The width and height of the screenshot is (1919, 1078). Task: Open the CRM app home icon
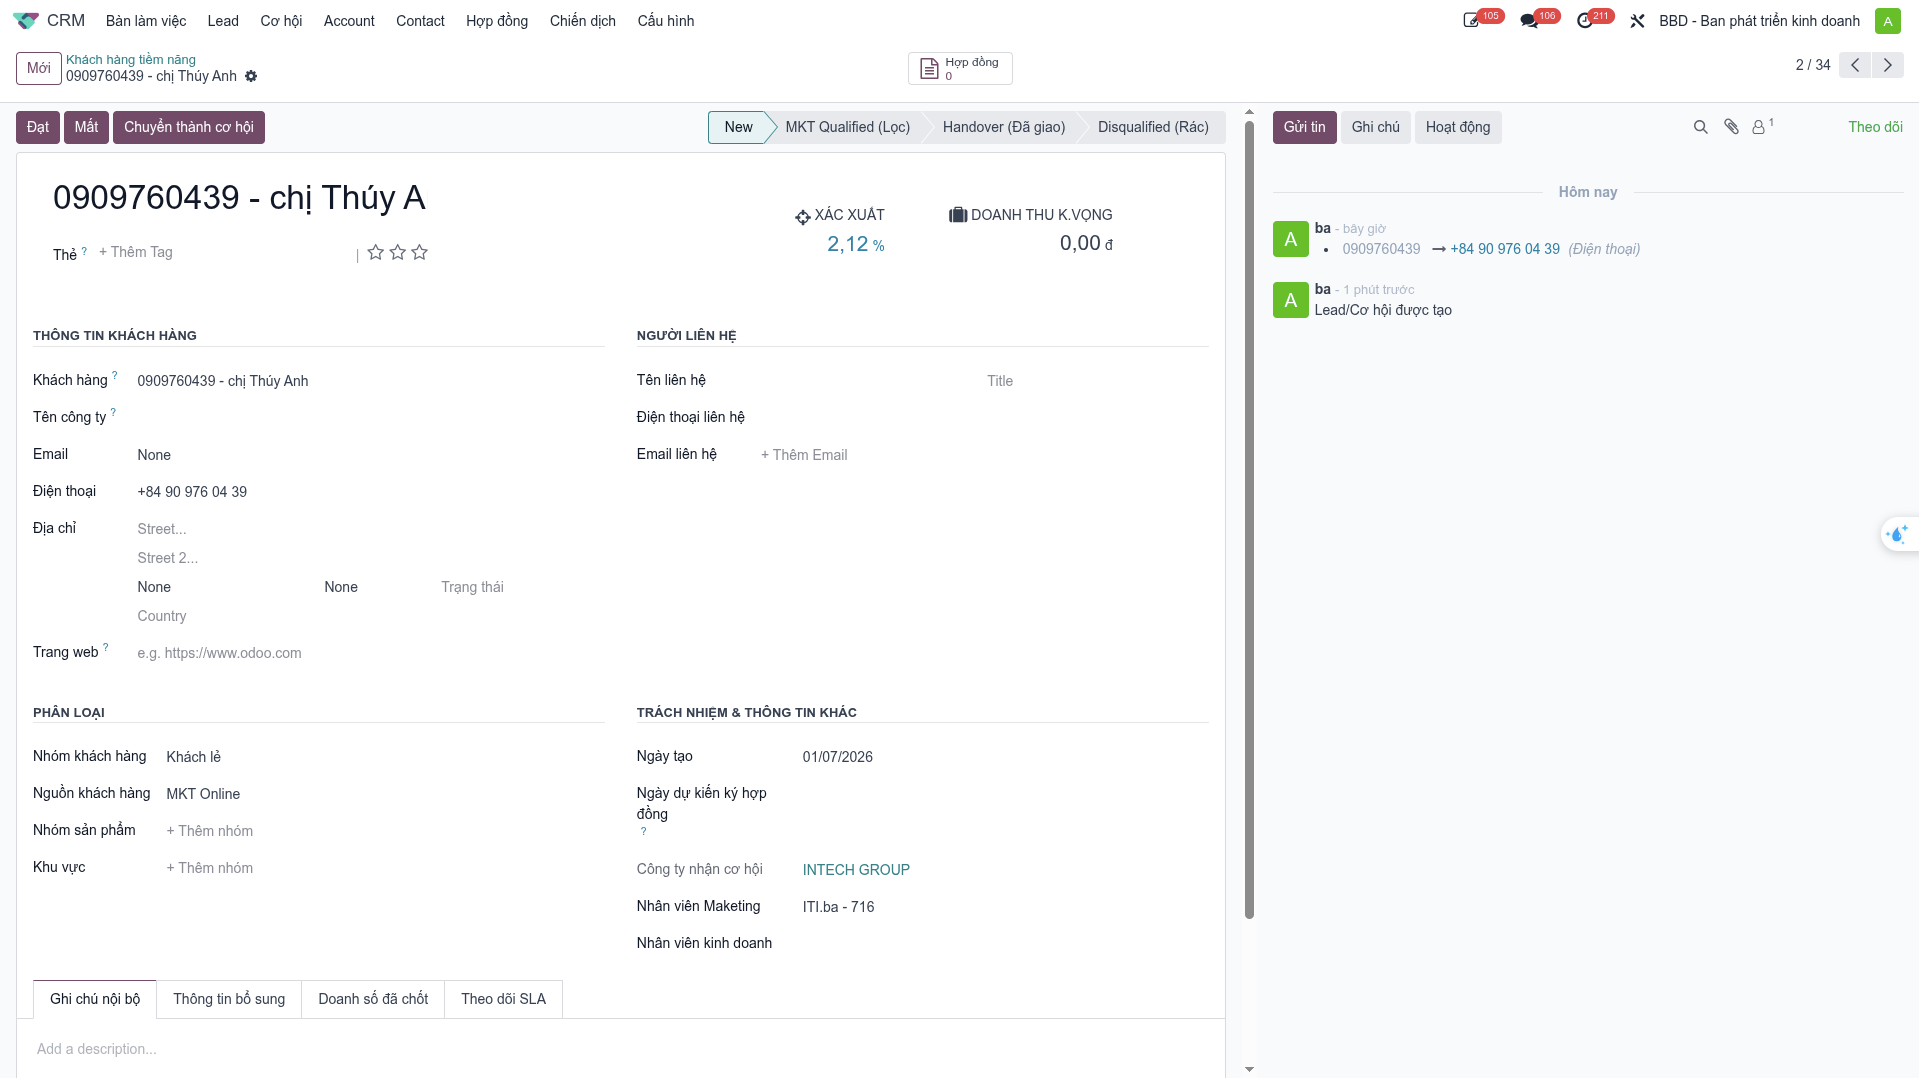[26, 20]
